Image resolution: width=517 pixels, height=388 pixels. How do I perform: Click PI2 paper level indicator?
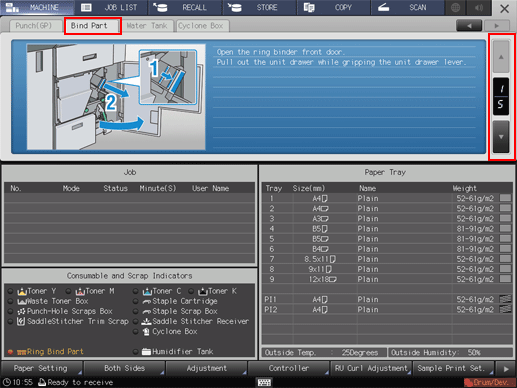(505, 309)
